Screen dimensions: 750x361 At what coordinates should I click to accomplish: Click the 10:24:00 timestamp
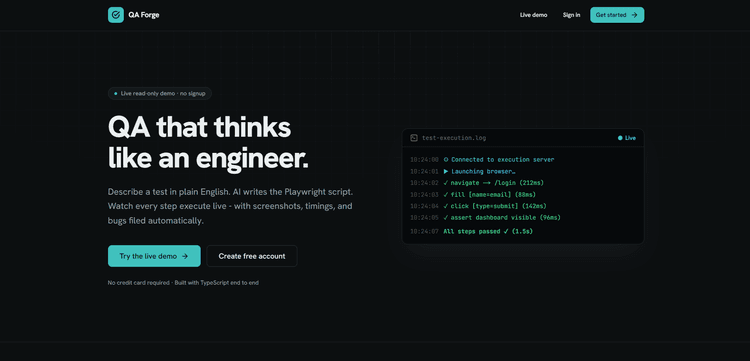(x=424, y=160)
